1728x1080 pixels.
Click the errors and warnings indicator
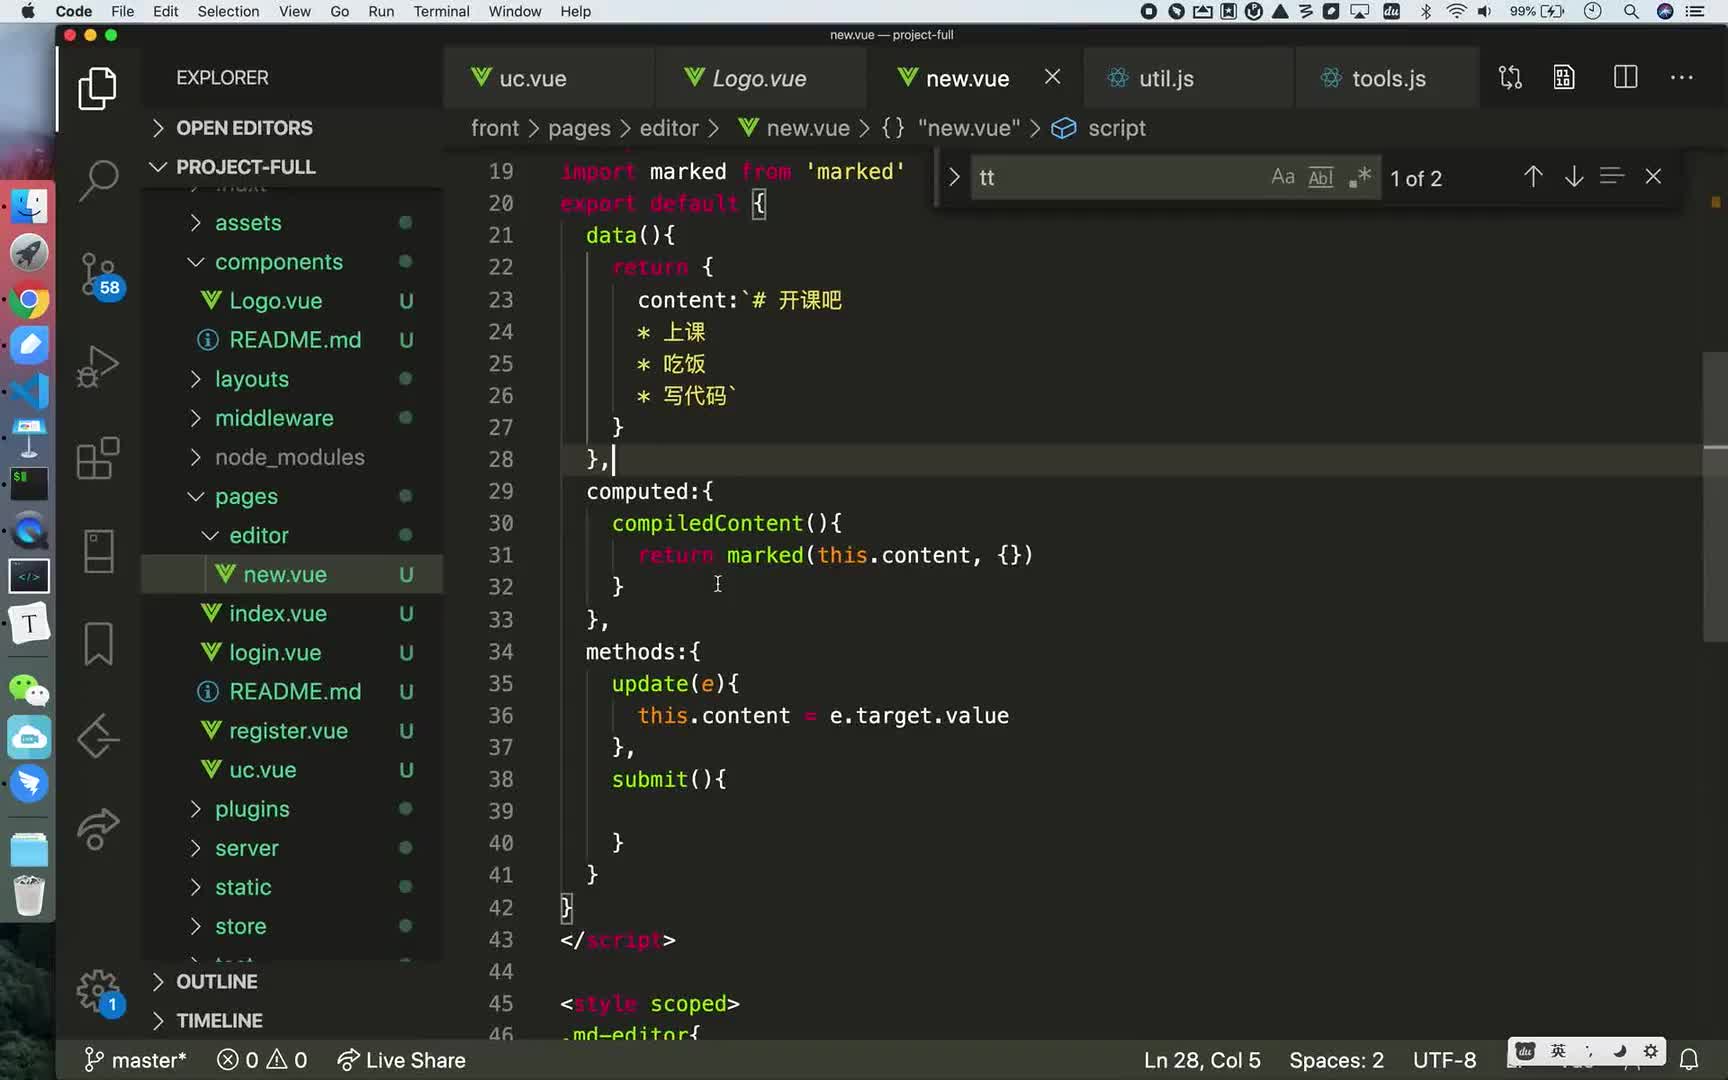tap(262, 1060)
